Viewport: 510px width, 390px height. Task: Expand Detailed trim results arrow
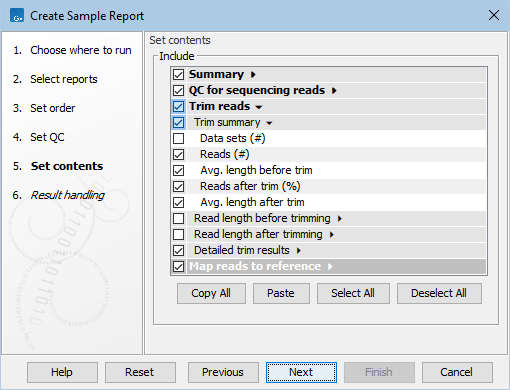[298, 251]
